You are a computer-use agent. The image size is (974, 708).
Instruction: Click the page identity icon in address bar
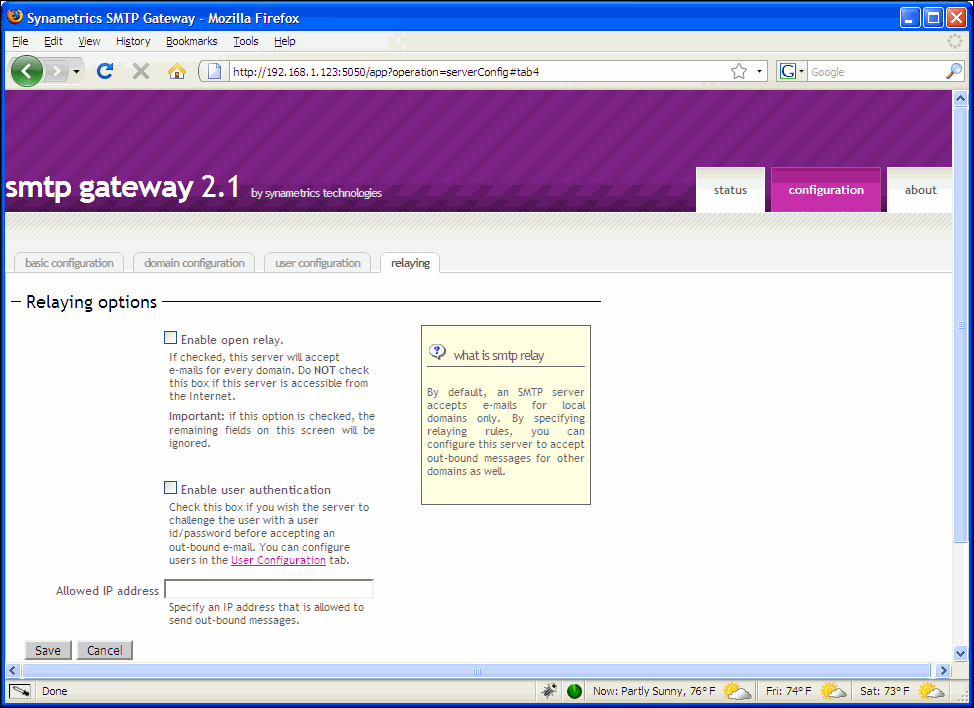(214, 71)
